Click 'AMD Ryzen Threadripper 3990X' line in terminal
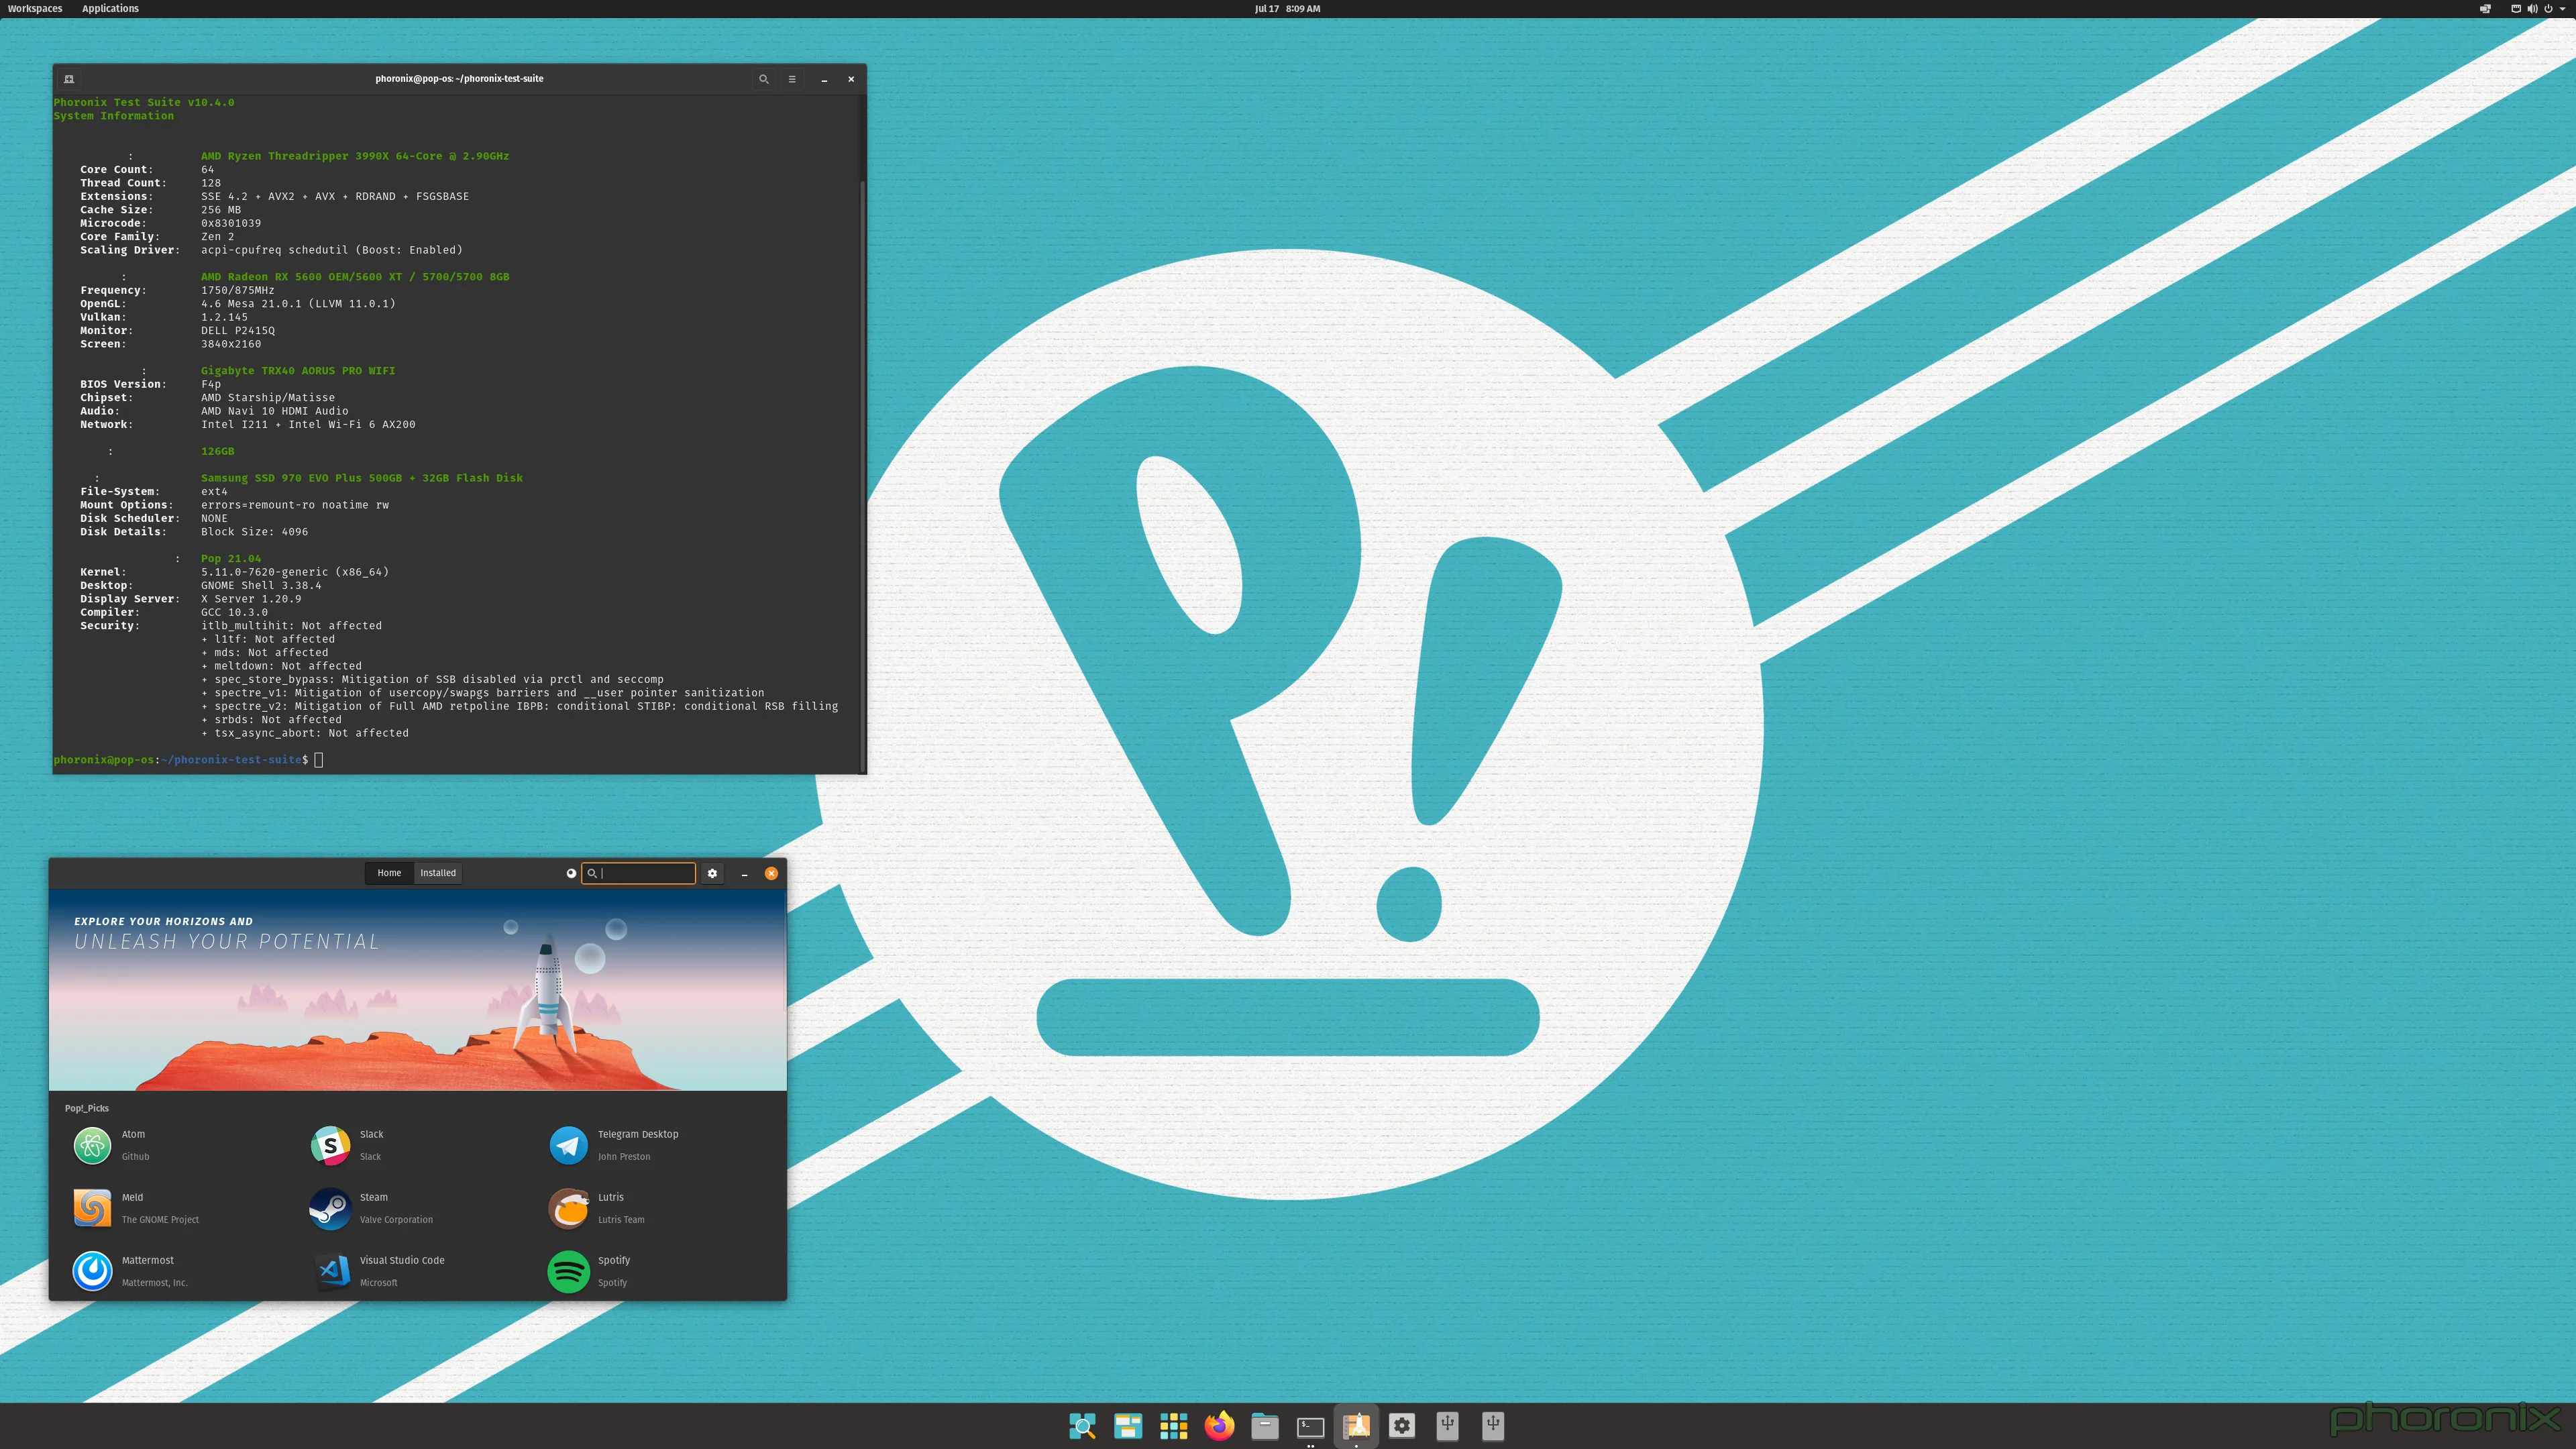This screenshot has height=1449, width=2576. pyautogui.click(x=355, y=156)
